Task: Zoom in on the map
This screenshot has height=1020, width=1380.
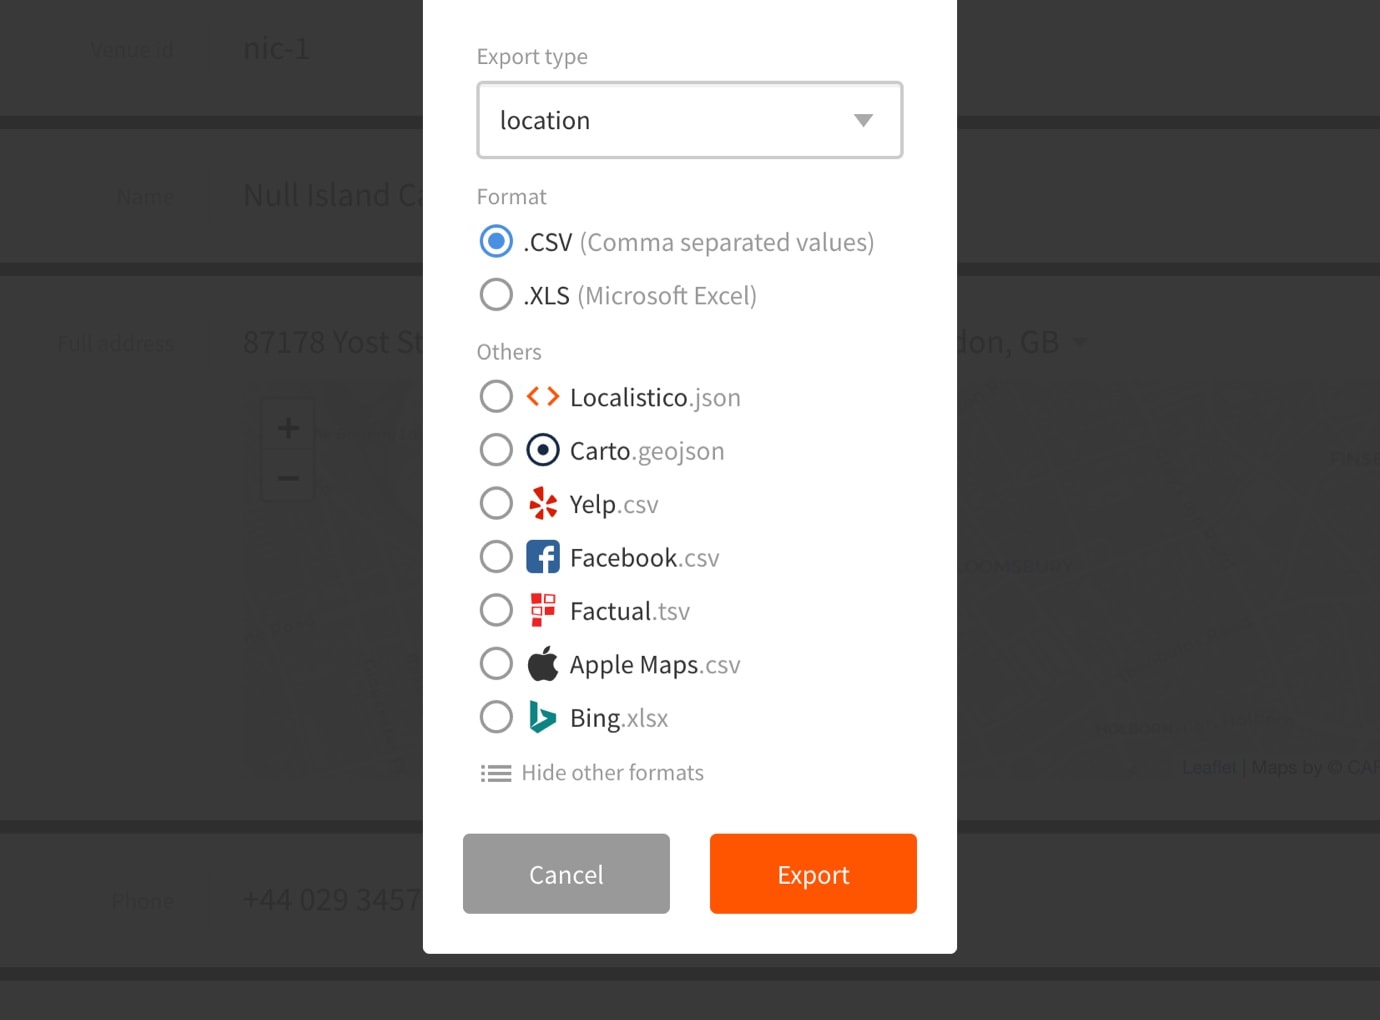Action: point(288,428)
